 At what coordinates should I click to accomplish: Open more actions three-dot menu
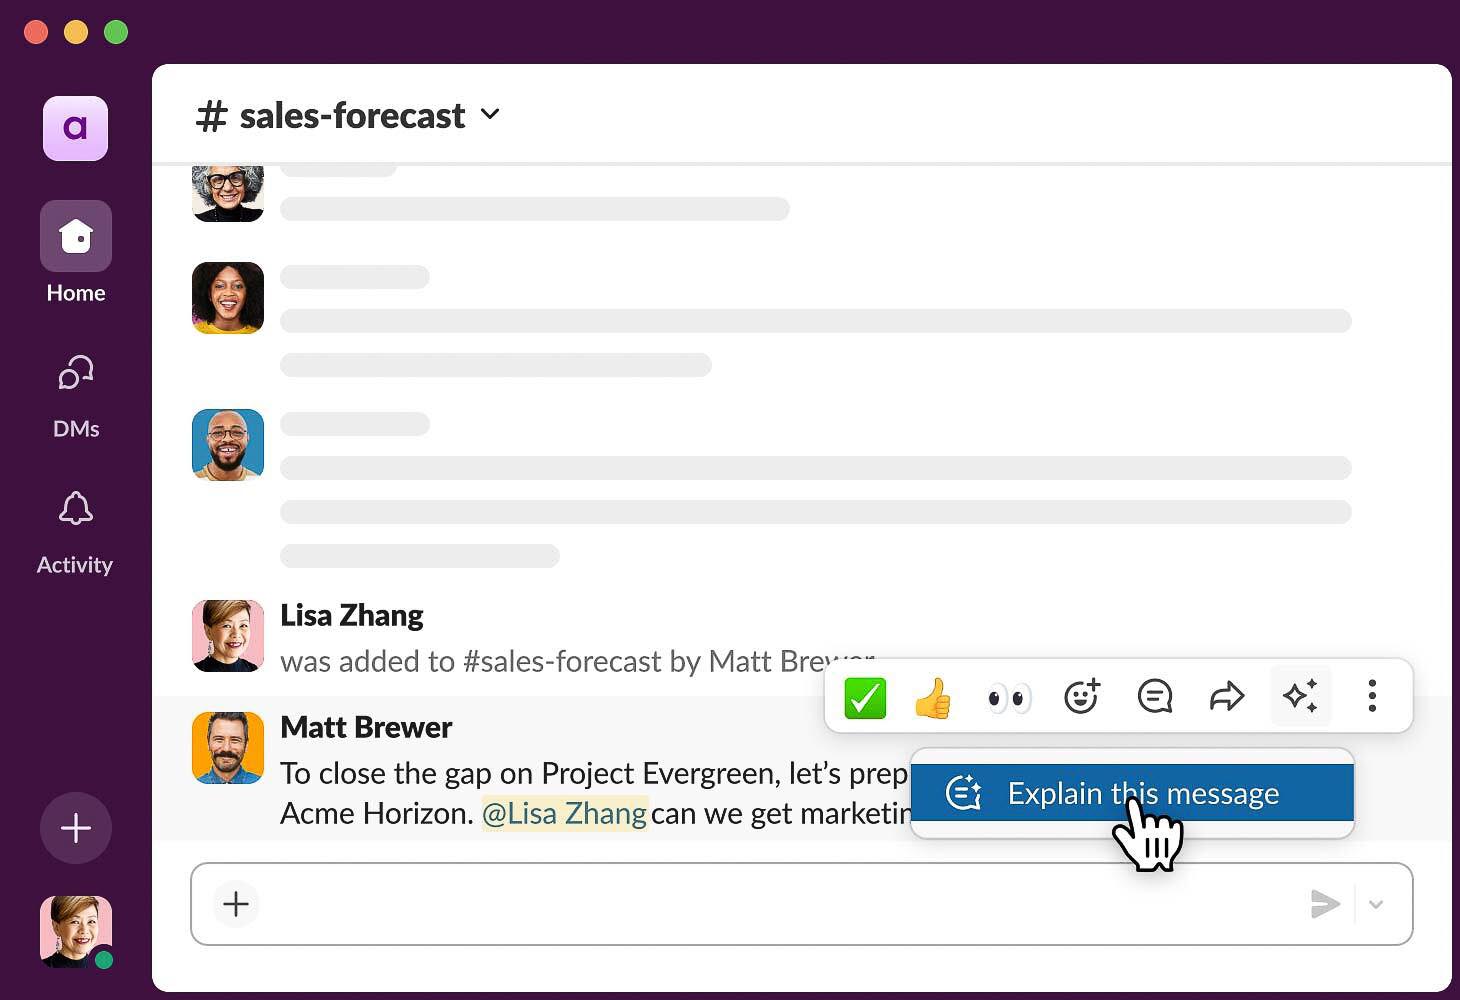click(x=1372, y=696)
